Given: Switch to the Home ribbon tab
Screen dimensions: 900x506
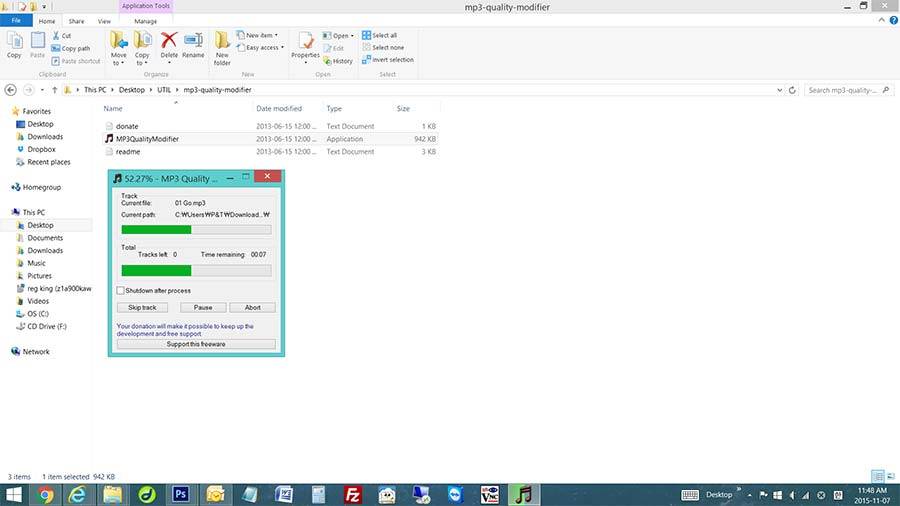Looking at the screenshot, I should tap(47, 21).
